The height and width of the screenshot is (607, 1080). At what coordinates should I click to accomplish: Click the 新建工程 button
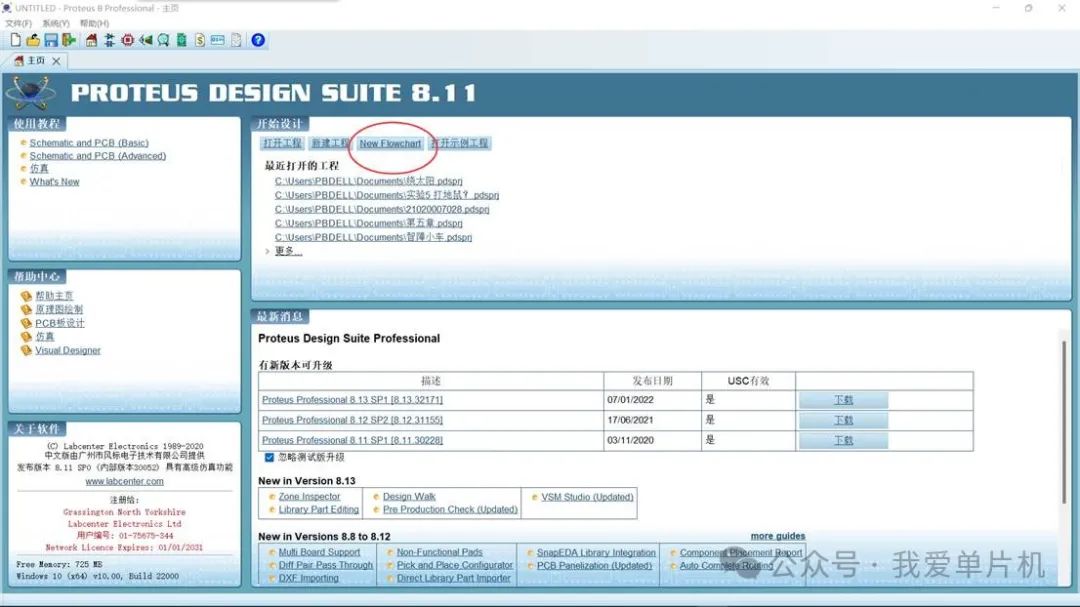pyautogui.click(x=330, y=143)
